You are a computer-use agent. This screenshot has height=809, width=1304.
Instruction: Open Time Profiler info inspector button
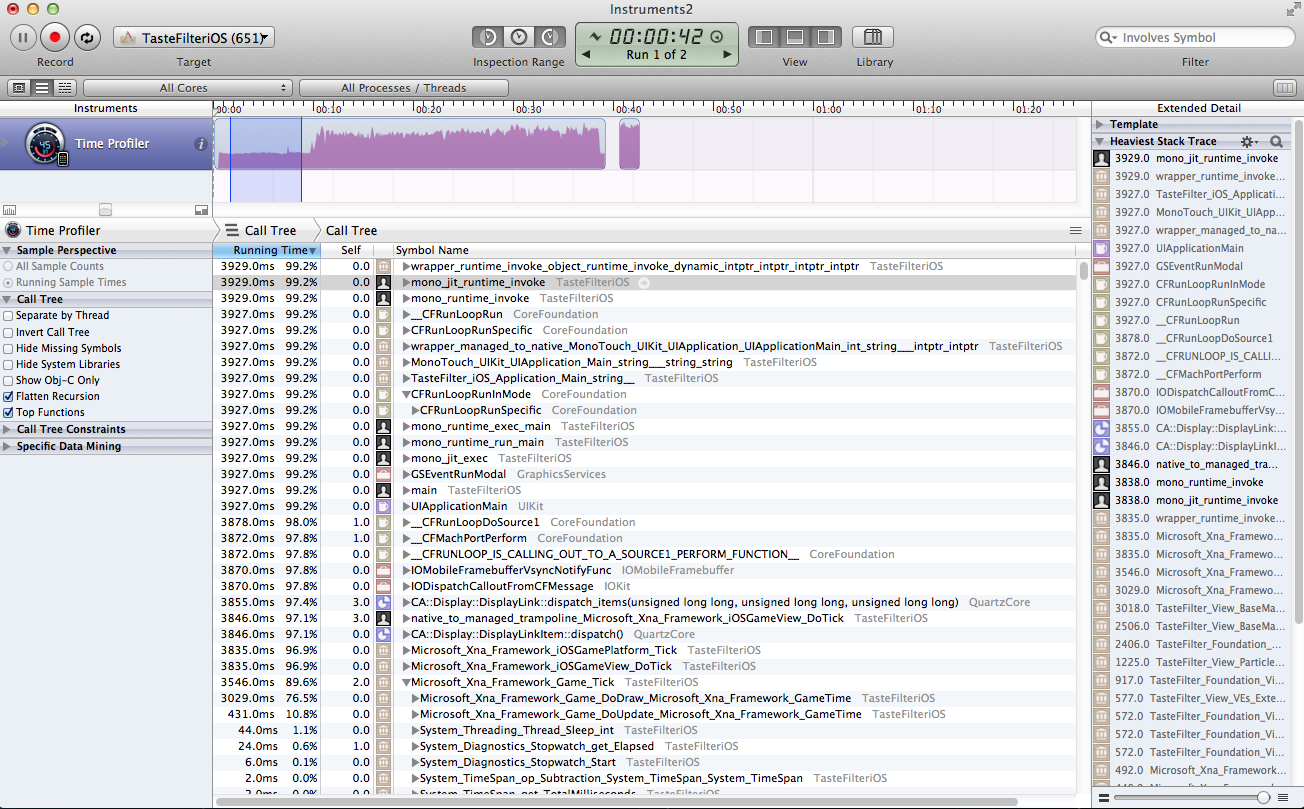coord(200,144)
